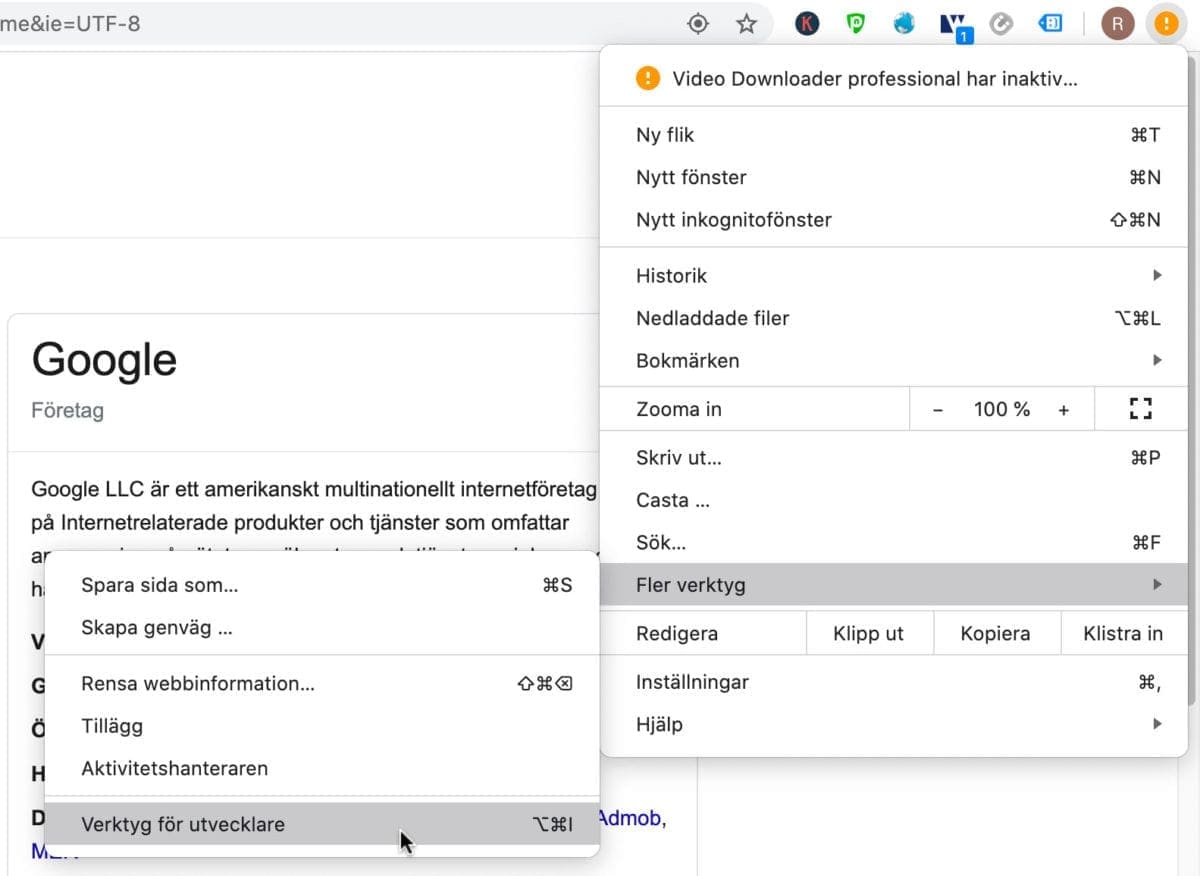This screenshot has width=1200, height=876.
Task: Open Nytt inkognitofönster
Action: [x=893, y=219]
